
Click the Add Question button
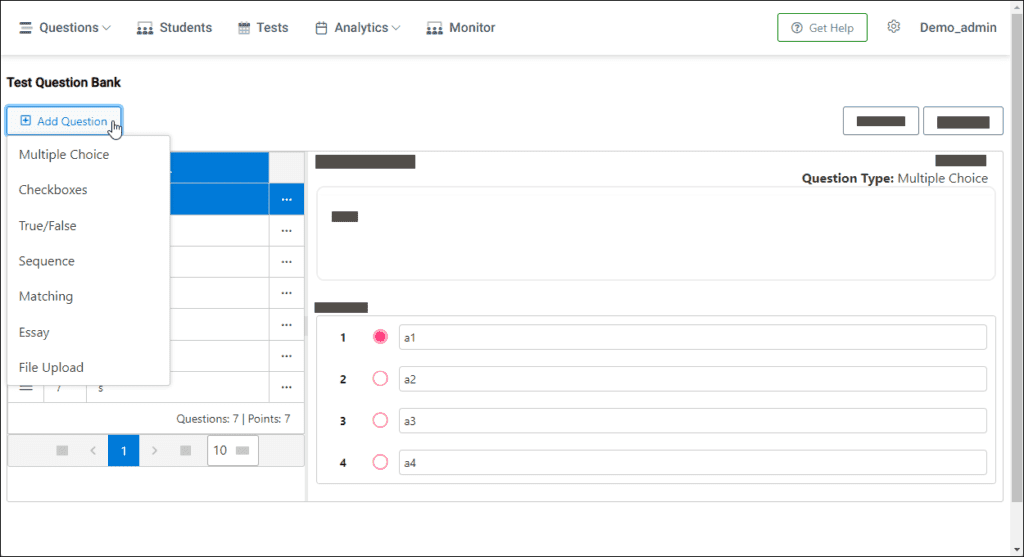click(64, 121)
